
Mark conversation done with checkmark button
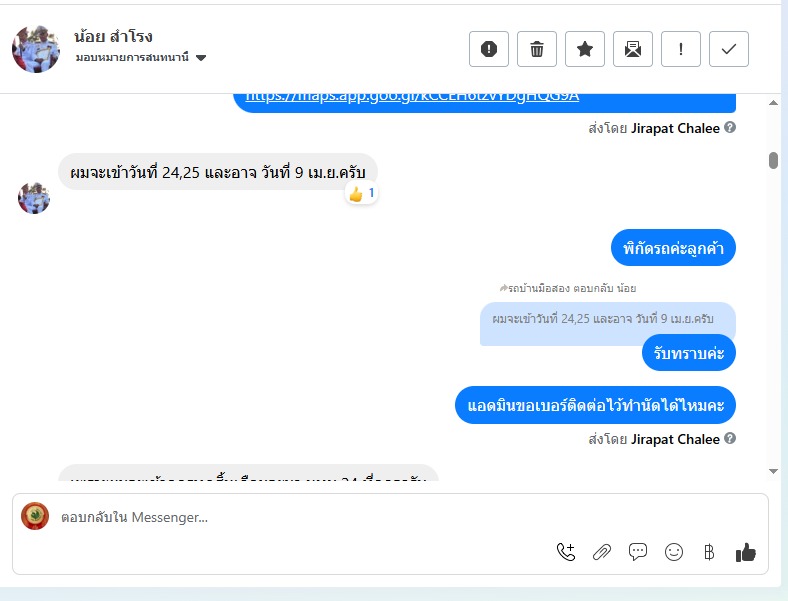coord(729,49)
